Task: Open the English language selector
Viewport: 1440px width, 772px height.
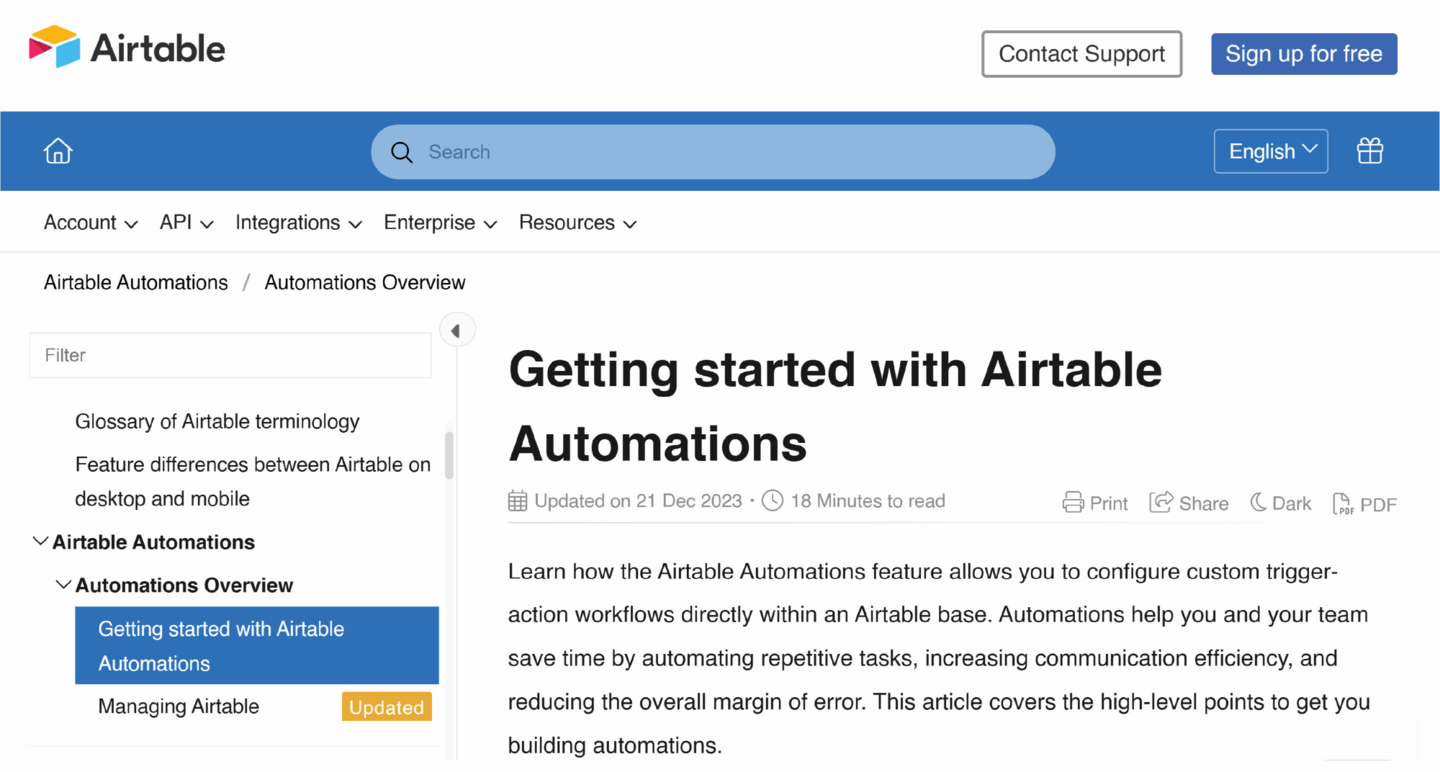Action: coord(1271,151)
